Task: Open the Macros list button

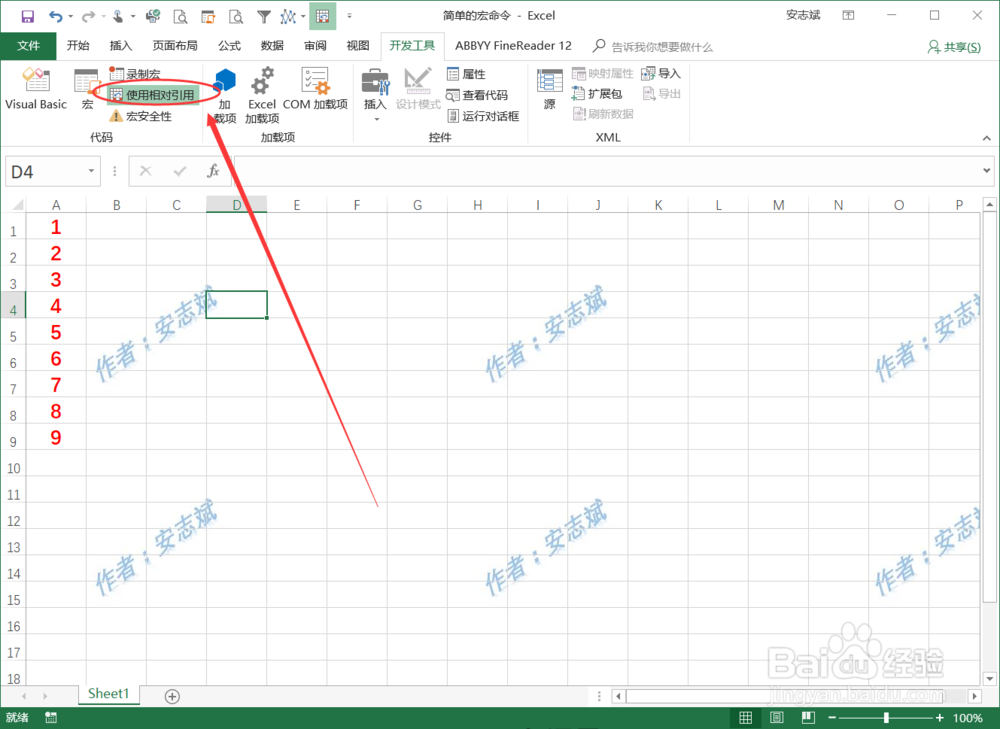Action: click(87, 89)
